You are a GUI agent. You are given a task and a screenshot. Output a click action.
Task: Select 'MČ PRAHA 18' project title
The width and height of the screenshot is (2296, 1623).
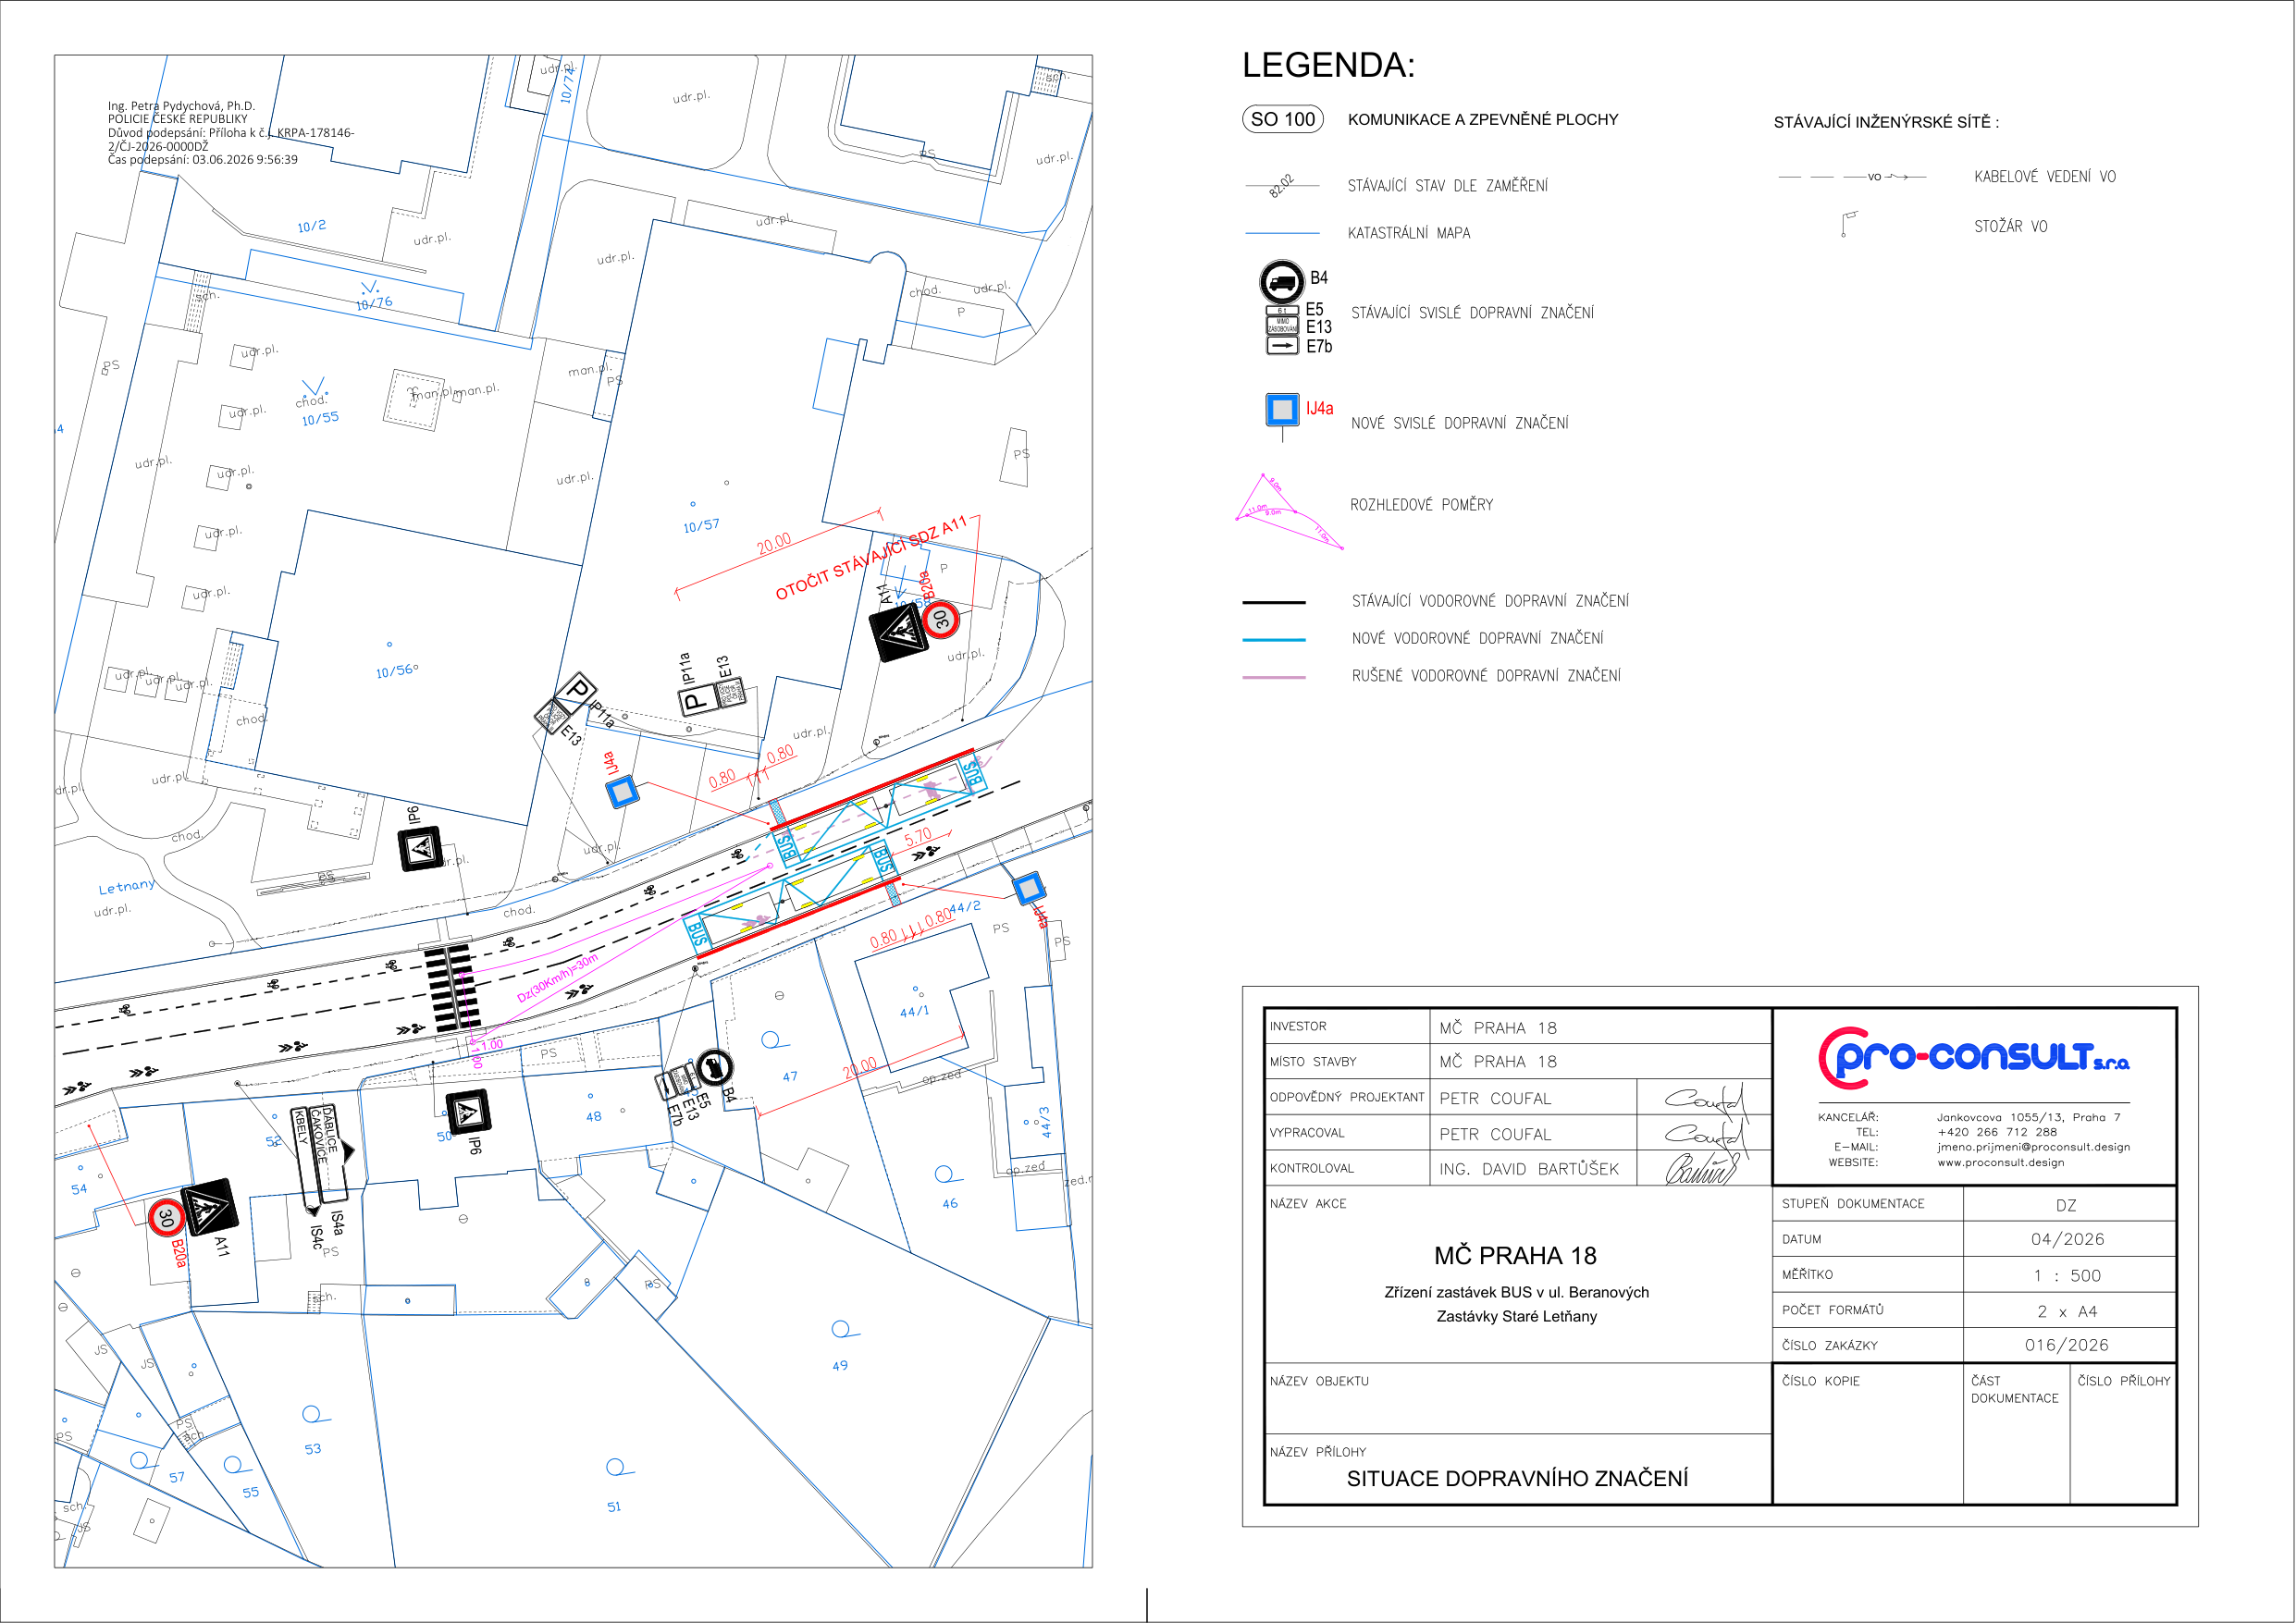[x=1515, y=1256]
